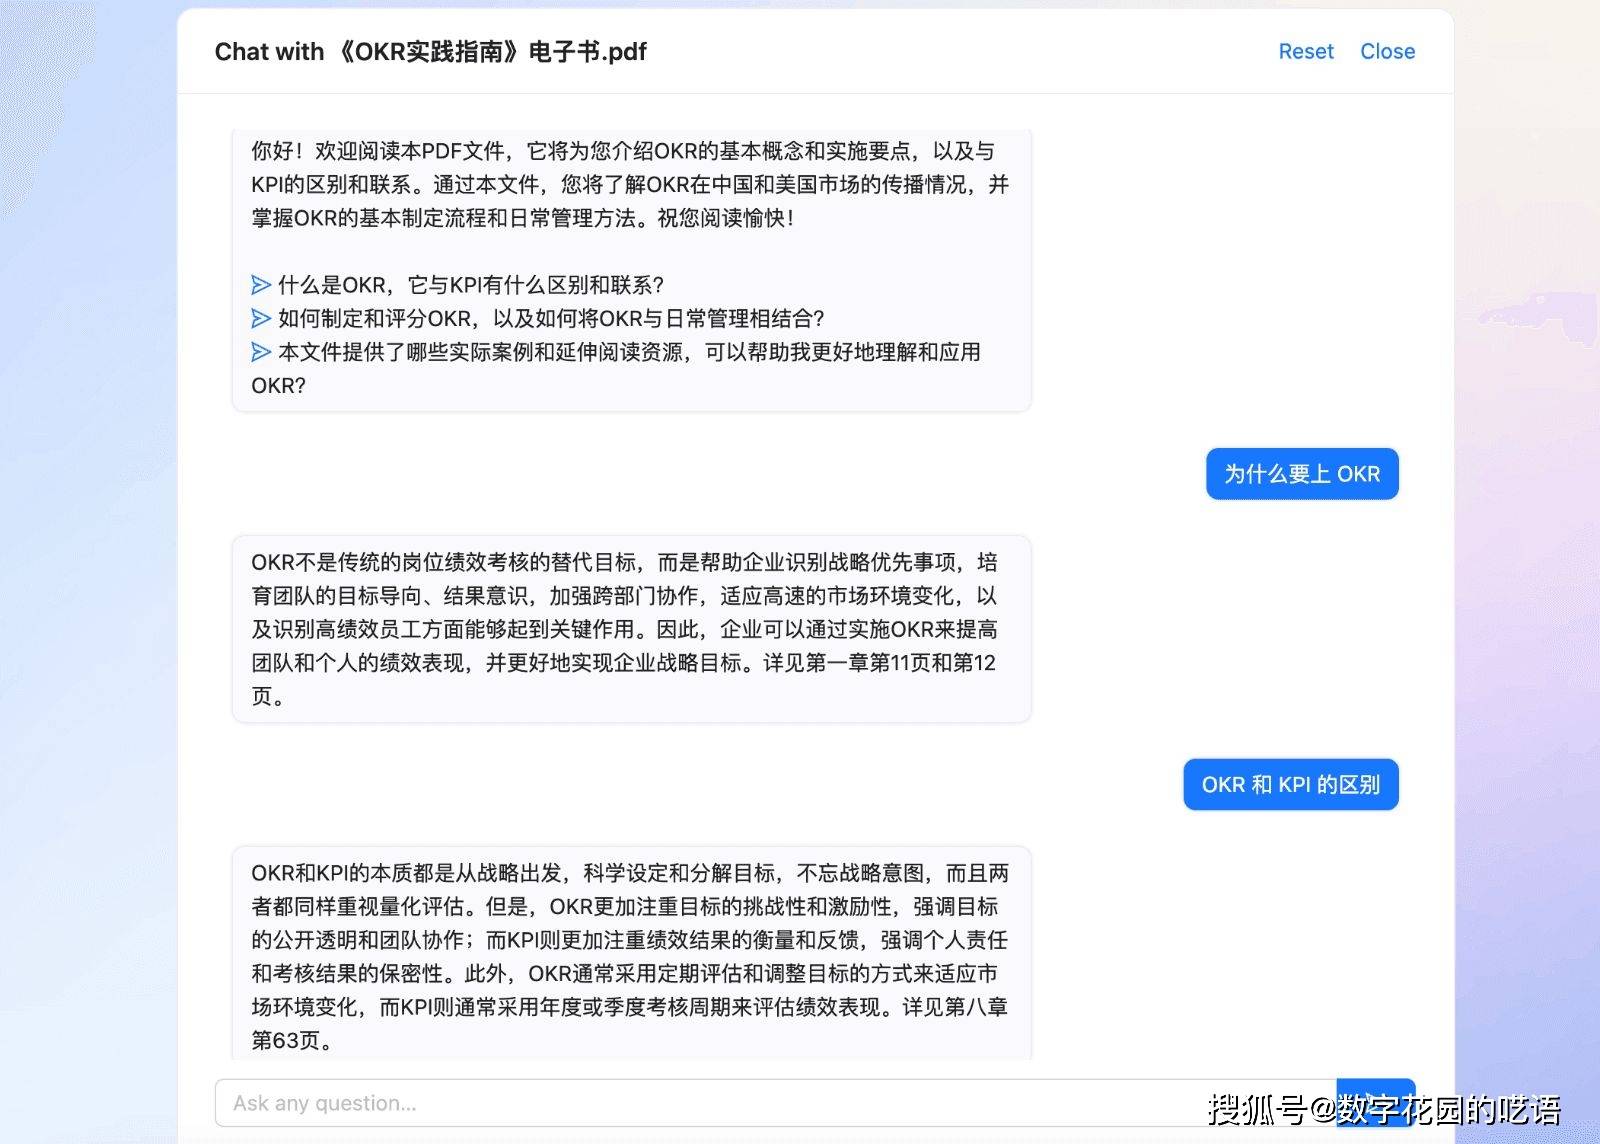Click the "OKR 和 KPI 的区别" user message bubble
The image size is (1600, 1144).
(1290, 785)
